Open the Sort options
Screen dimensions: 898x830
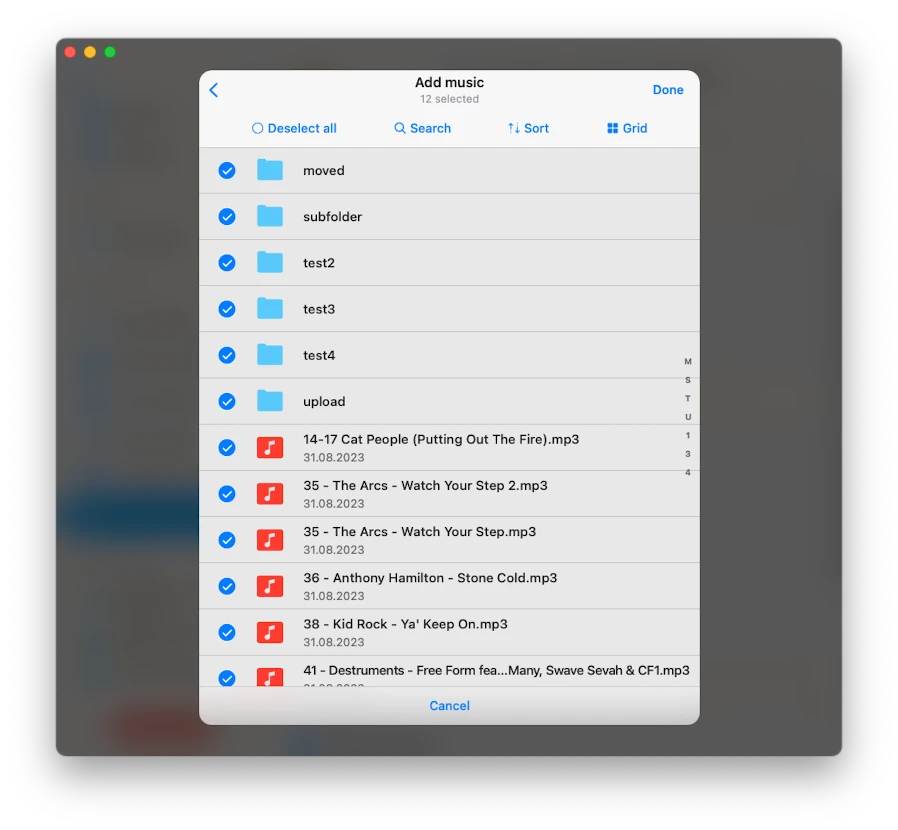[528, 128]
